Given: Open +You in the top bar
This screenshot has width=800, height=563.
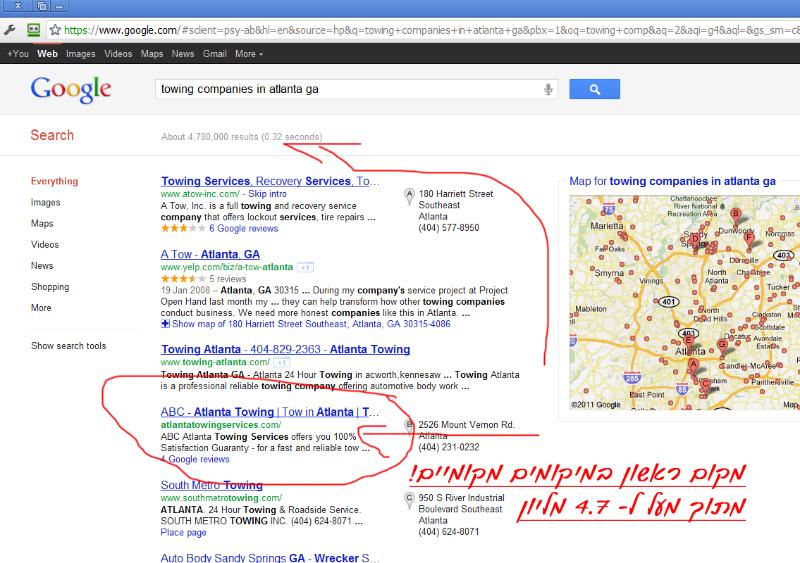Looking at the screenshot, I should (x=18, y=54).
